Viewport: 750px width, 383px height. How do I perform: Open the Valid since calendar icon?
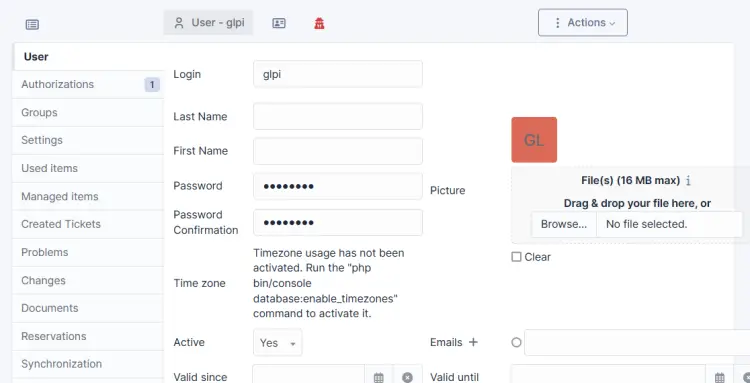[379, 377]
